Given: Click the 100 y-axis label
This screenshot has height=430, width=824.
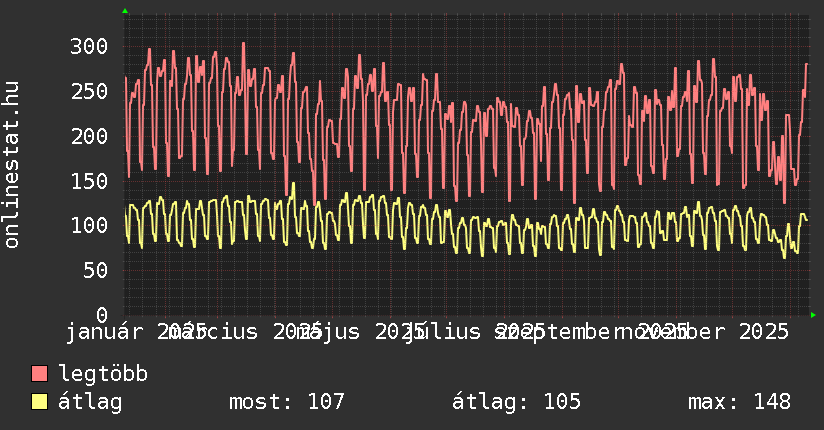Looking at the screenshot, I should coord(89,226).
